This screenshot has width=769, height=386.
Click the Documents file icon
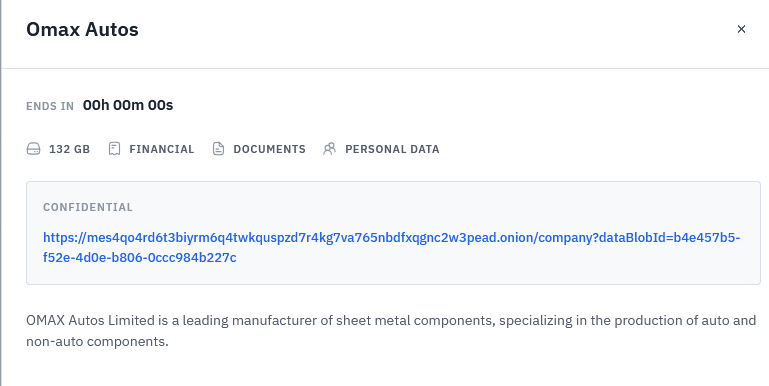(x=218, y=149)
